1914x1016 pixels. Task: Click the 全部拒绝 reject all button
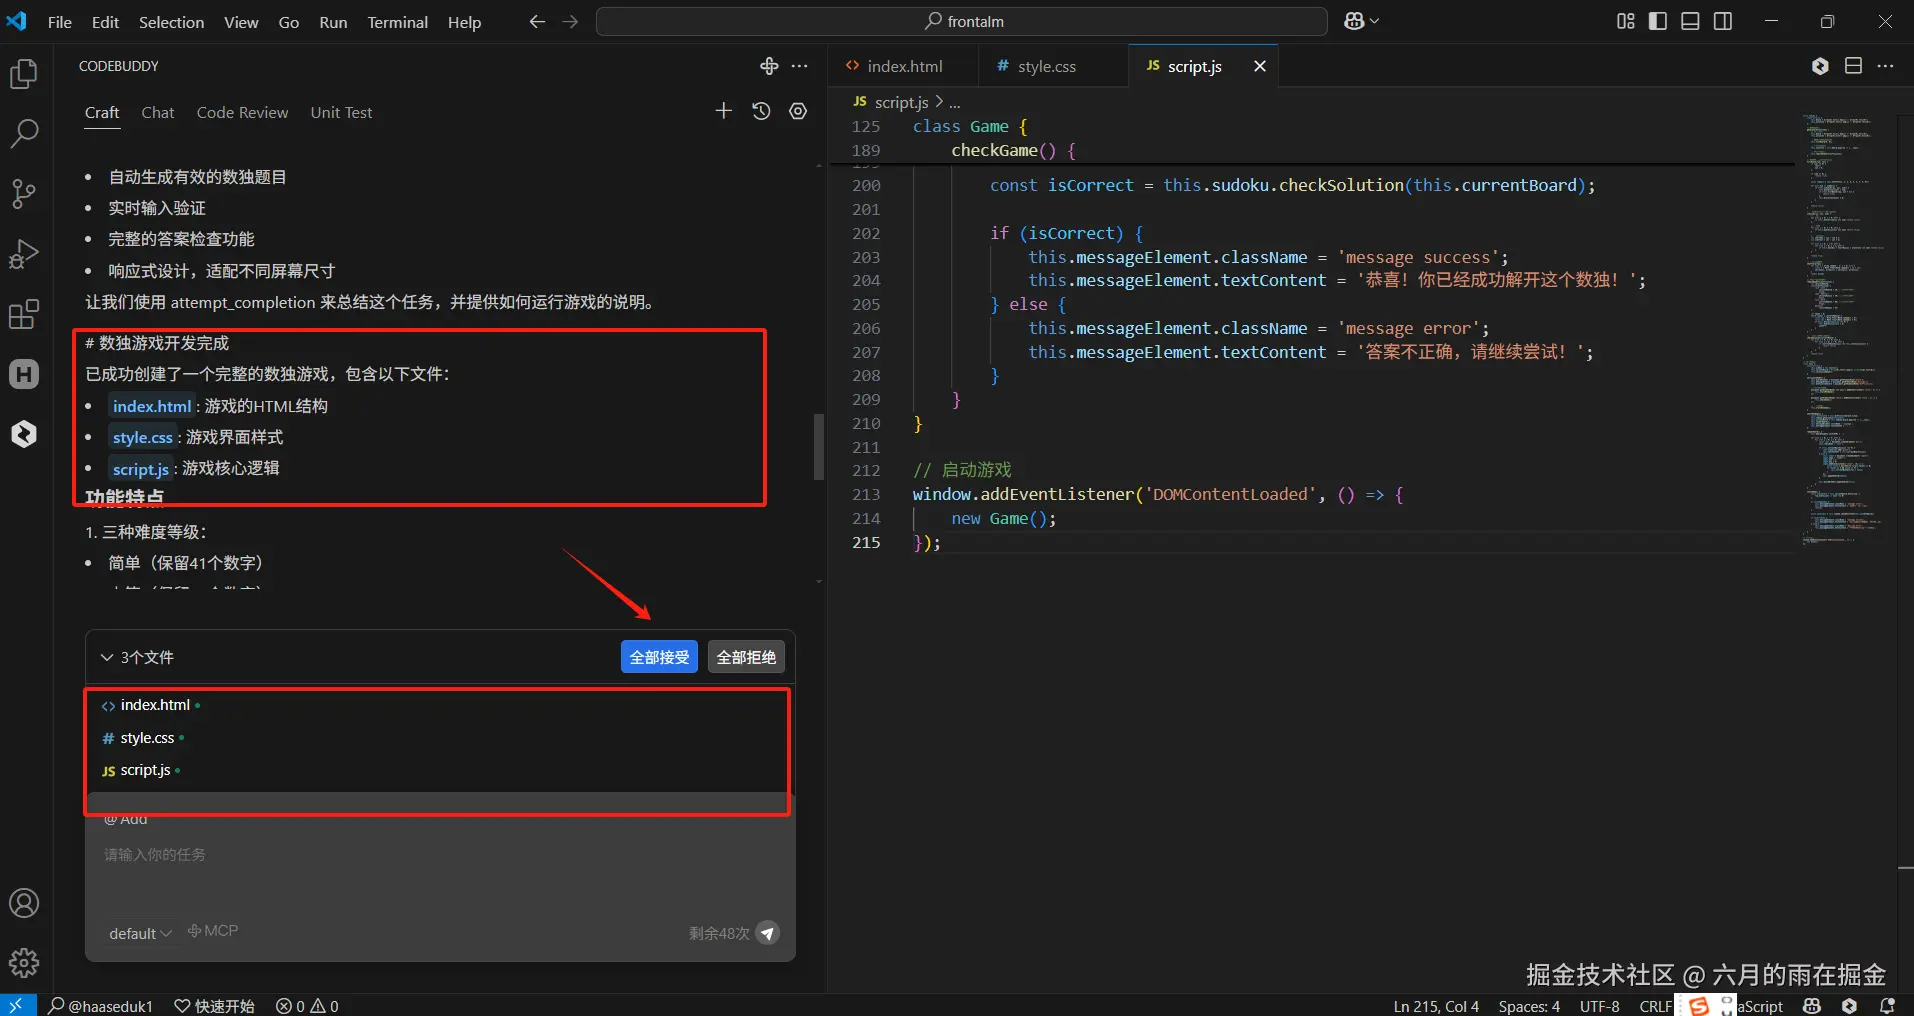(746, 657)
